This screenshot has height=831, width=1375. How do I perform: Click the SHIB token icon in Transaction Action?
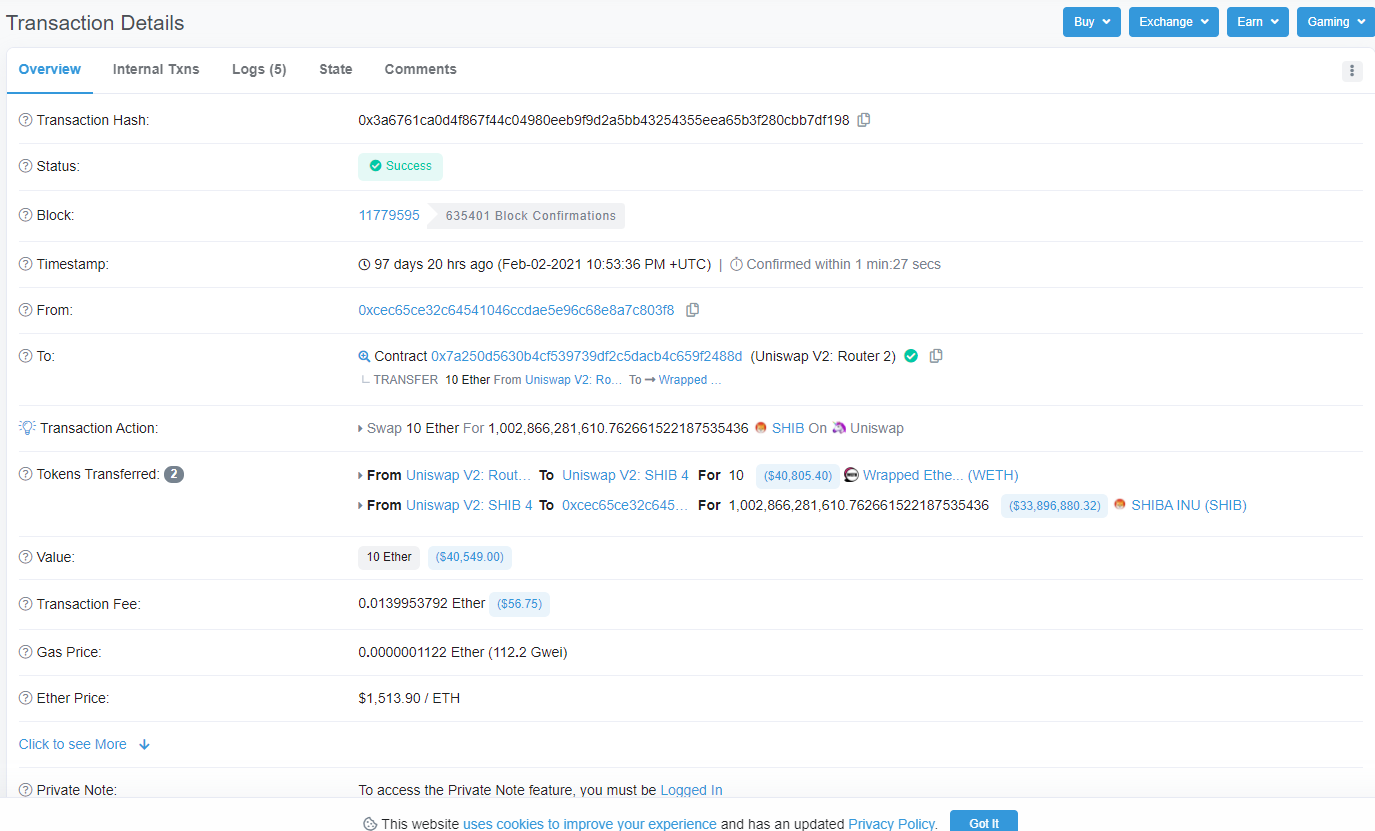(761, 428)
